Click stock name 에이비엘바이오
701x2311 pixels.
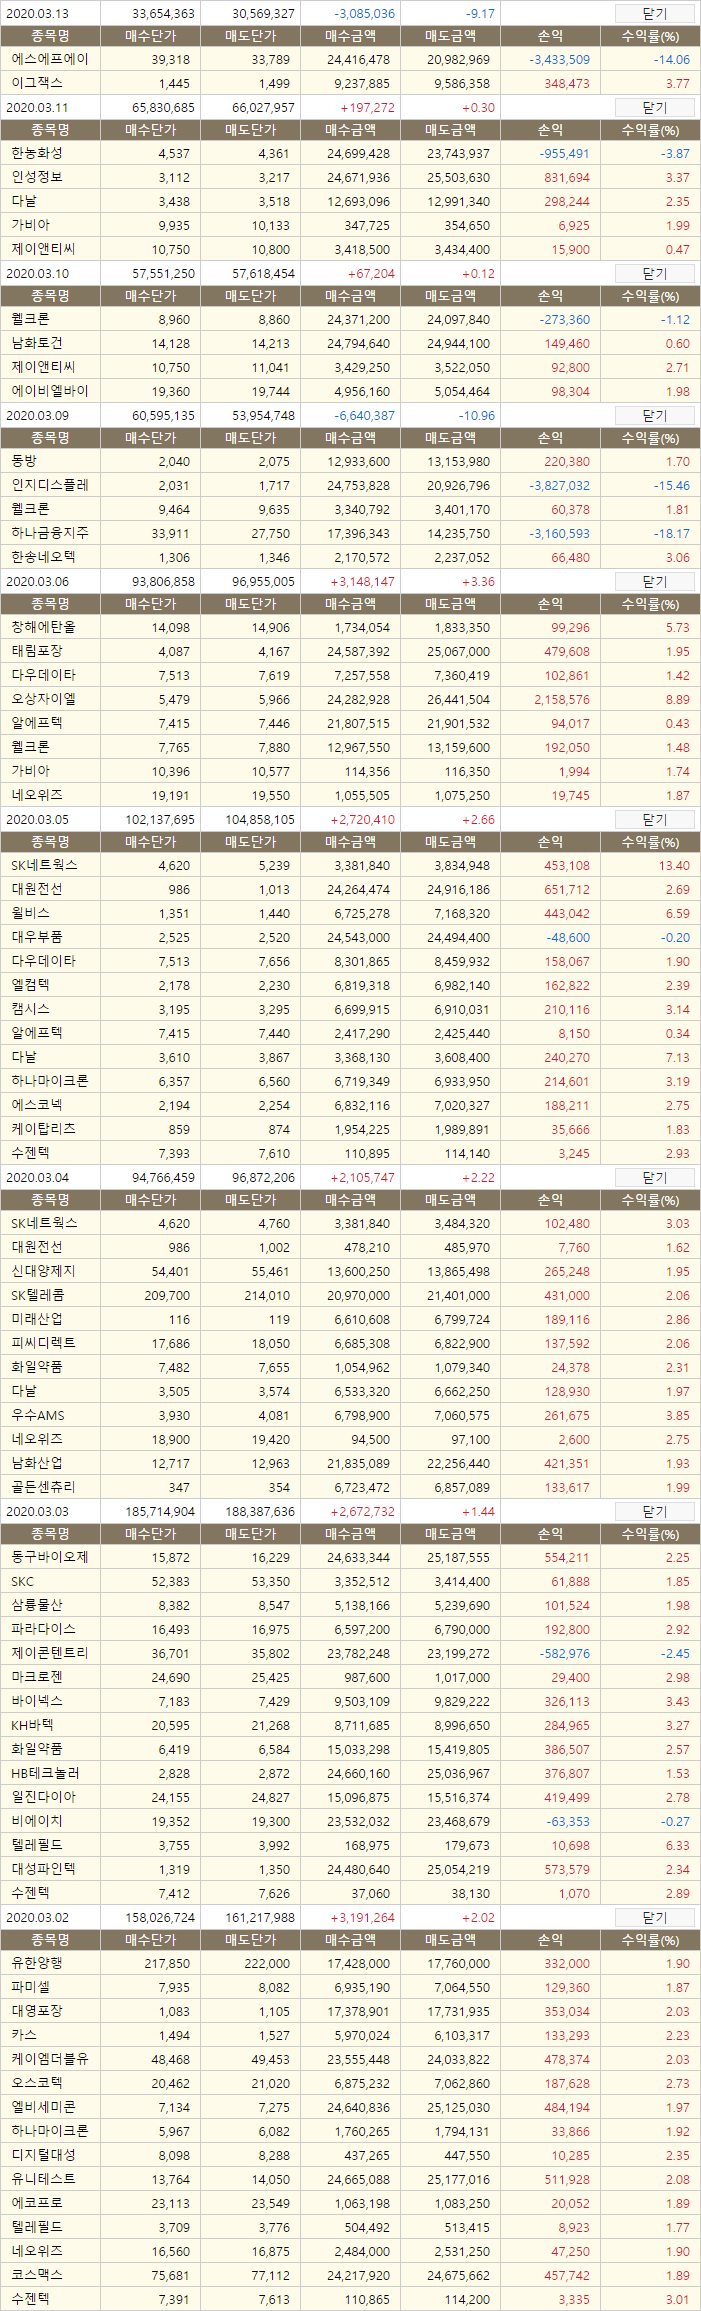coord(50,391)
